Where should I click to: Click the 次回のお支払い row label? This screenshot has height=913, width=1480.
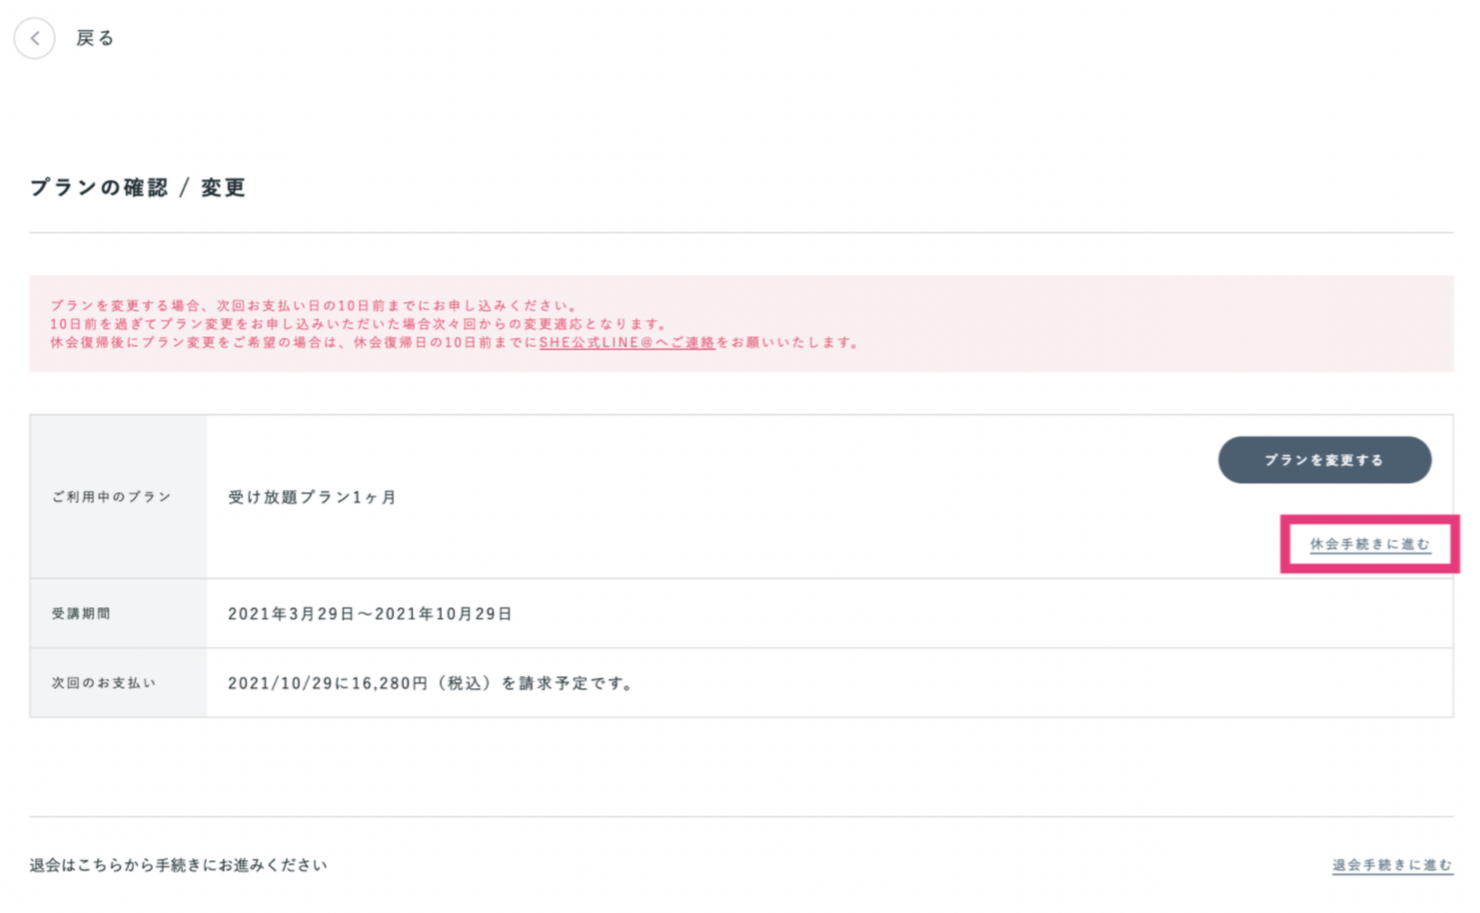[104, 683]
